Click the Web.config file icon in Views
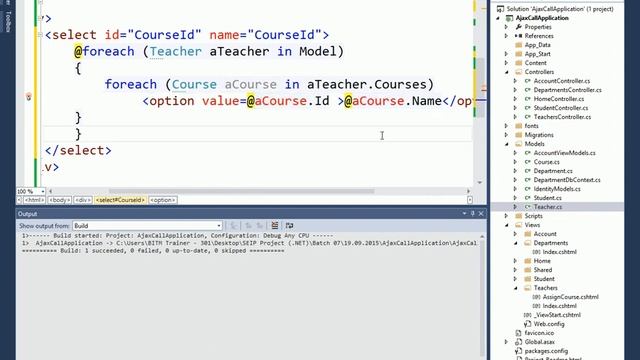Viewport: 640px width, 360px height. tap(527, 324)
